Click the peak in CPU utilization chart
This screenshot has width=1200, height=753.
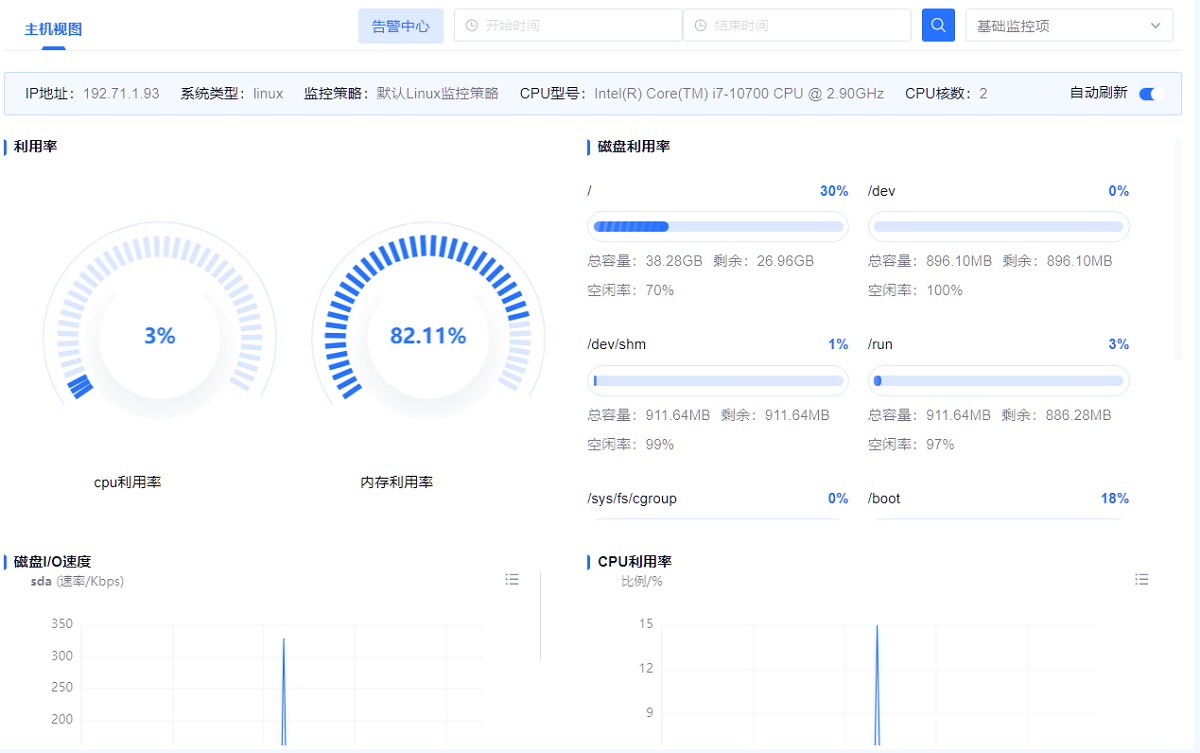tap(877, 628)
